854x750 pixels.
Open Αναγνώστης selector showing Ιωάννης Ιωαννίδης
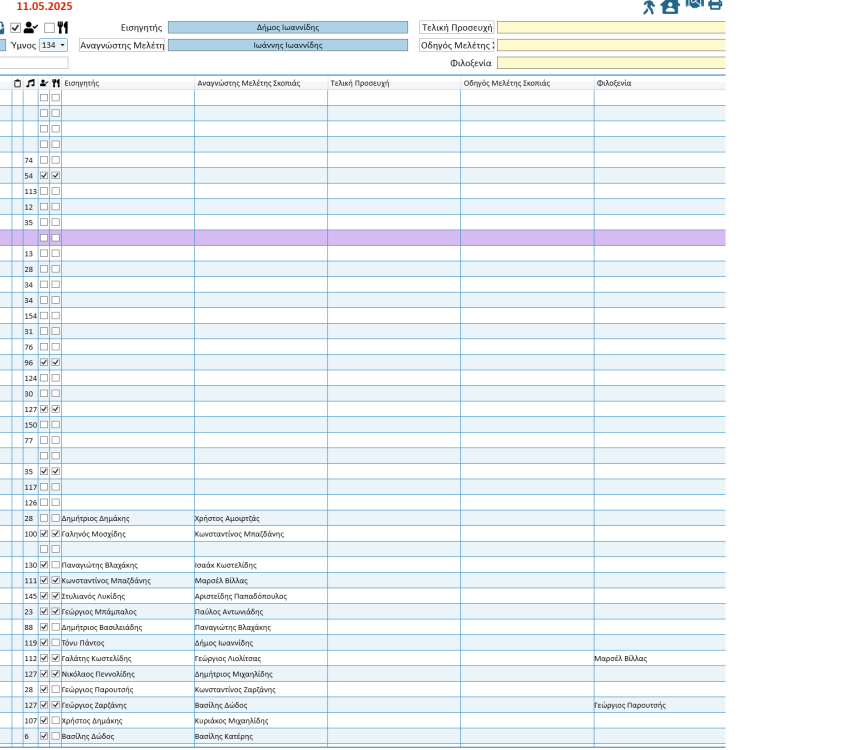288,45
